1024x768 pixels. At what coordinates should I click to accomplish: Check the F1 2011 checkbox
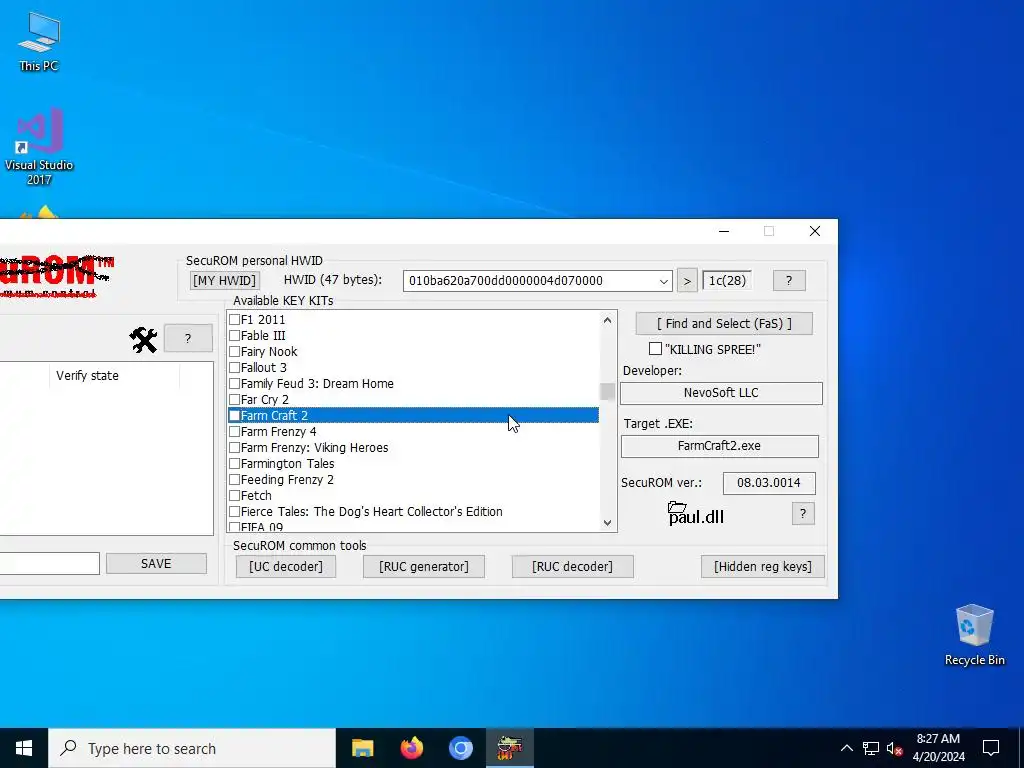pos(234,319)
